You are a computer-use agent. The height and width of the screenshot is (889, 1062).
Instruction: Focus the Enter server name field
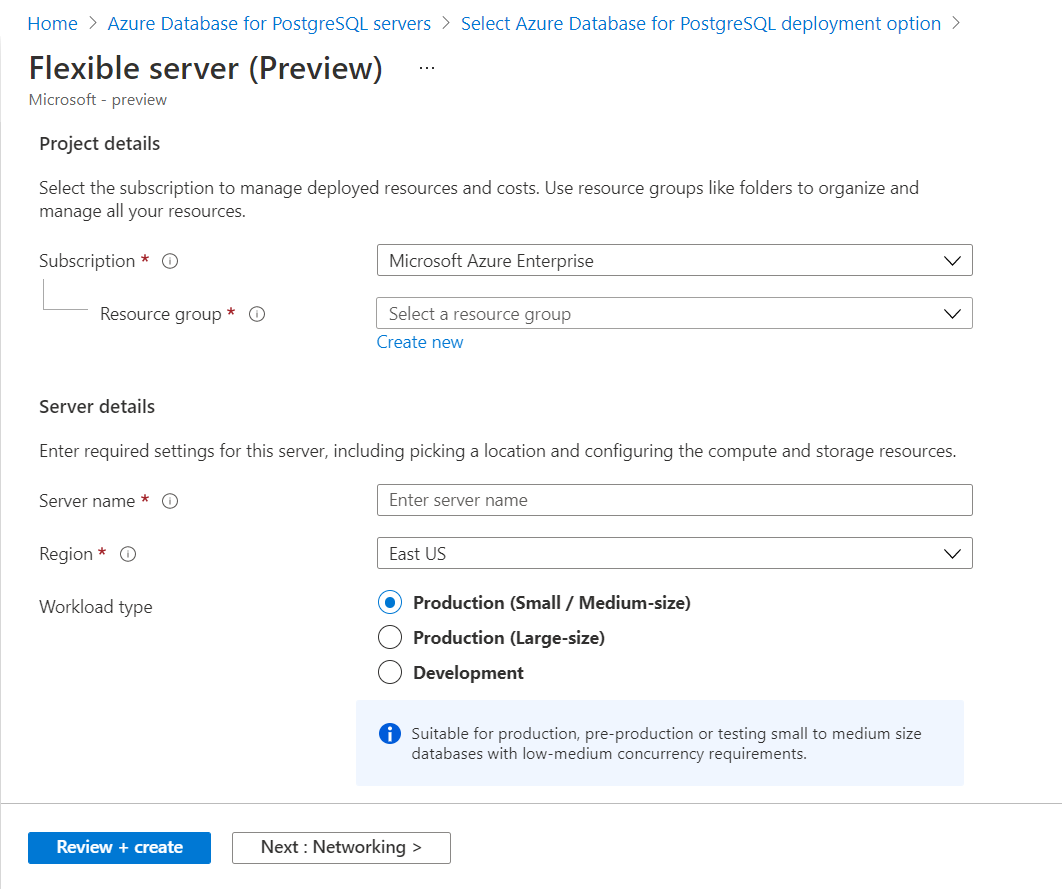click(674, 500)
